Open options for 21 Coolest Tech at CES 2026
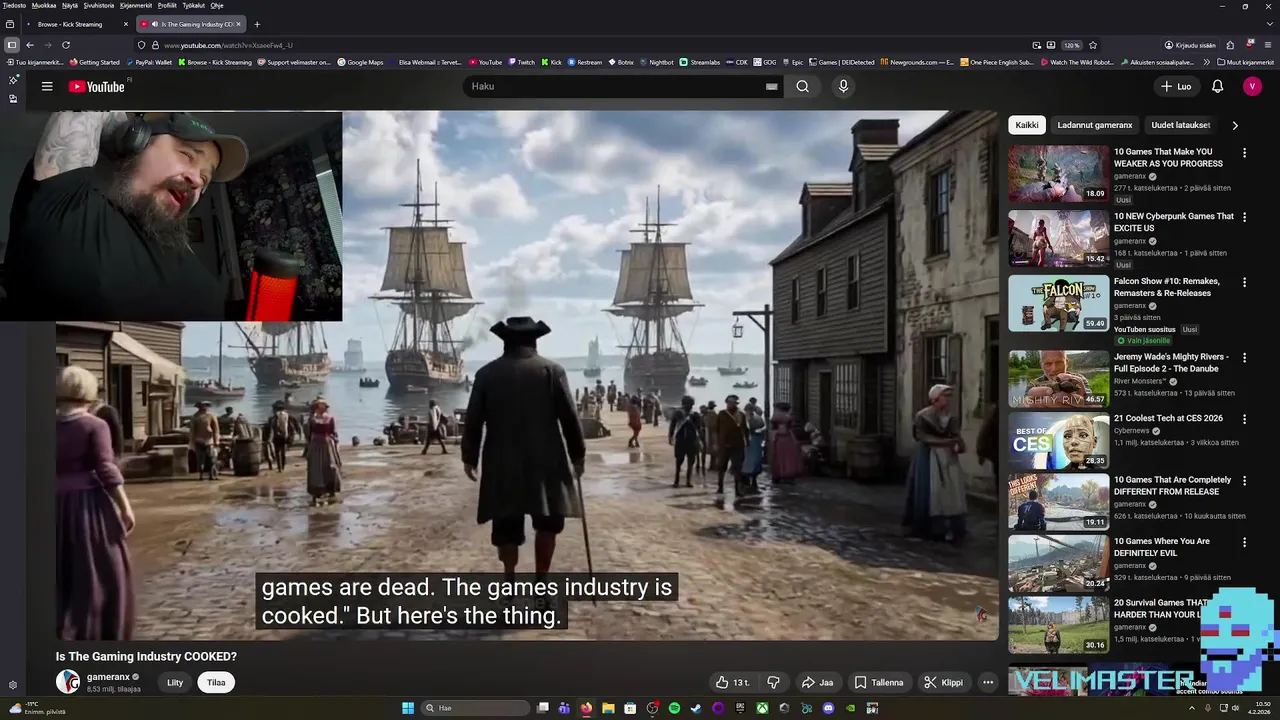This screenshot has height=720, width=1280. pos(1244,419)
